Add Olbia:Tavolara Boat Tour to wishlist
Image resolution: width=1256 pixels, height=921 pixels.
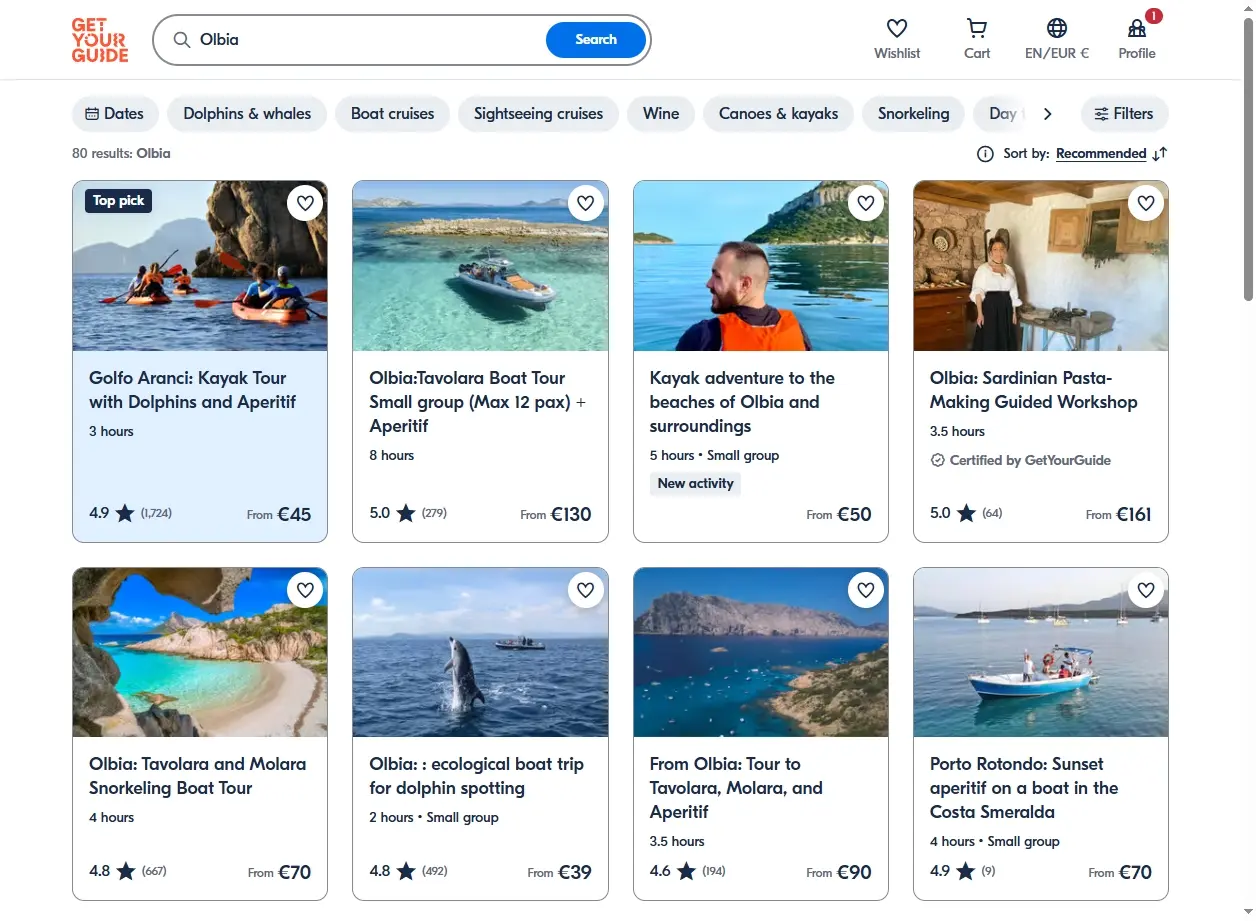coord(586,204)
